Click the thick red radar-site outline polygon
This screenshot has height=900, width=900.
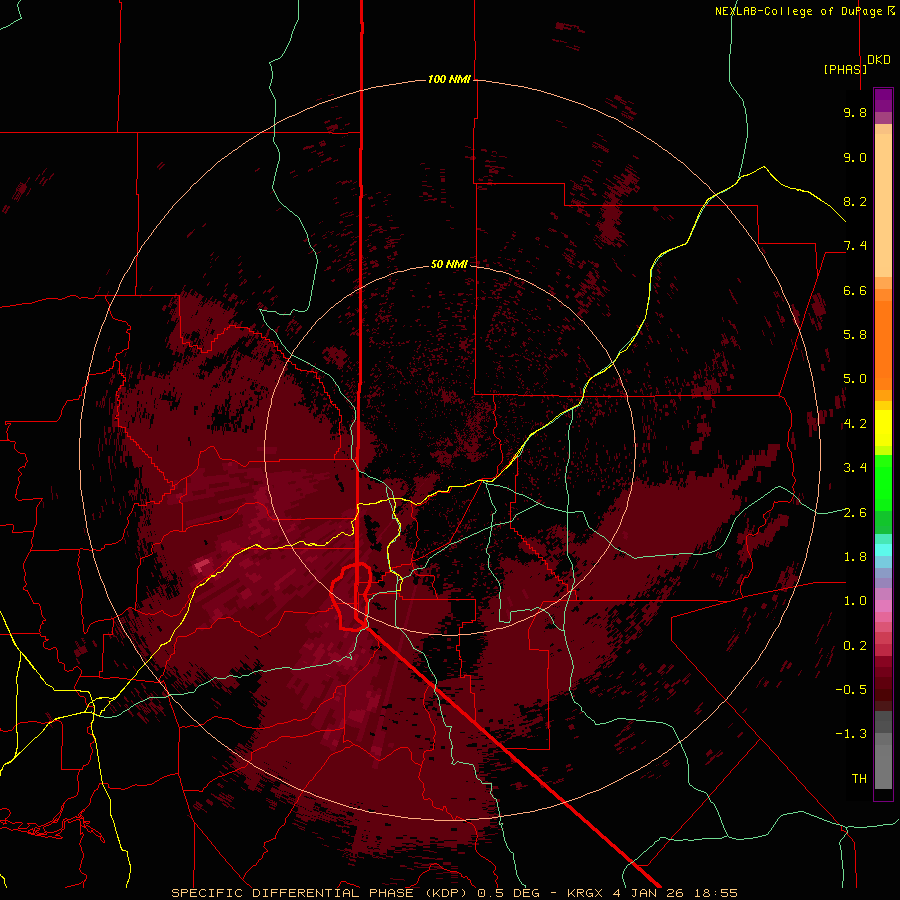[x=351, y=597]
